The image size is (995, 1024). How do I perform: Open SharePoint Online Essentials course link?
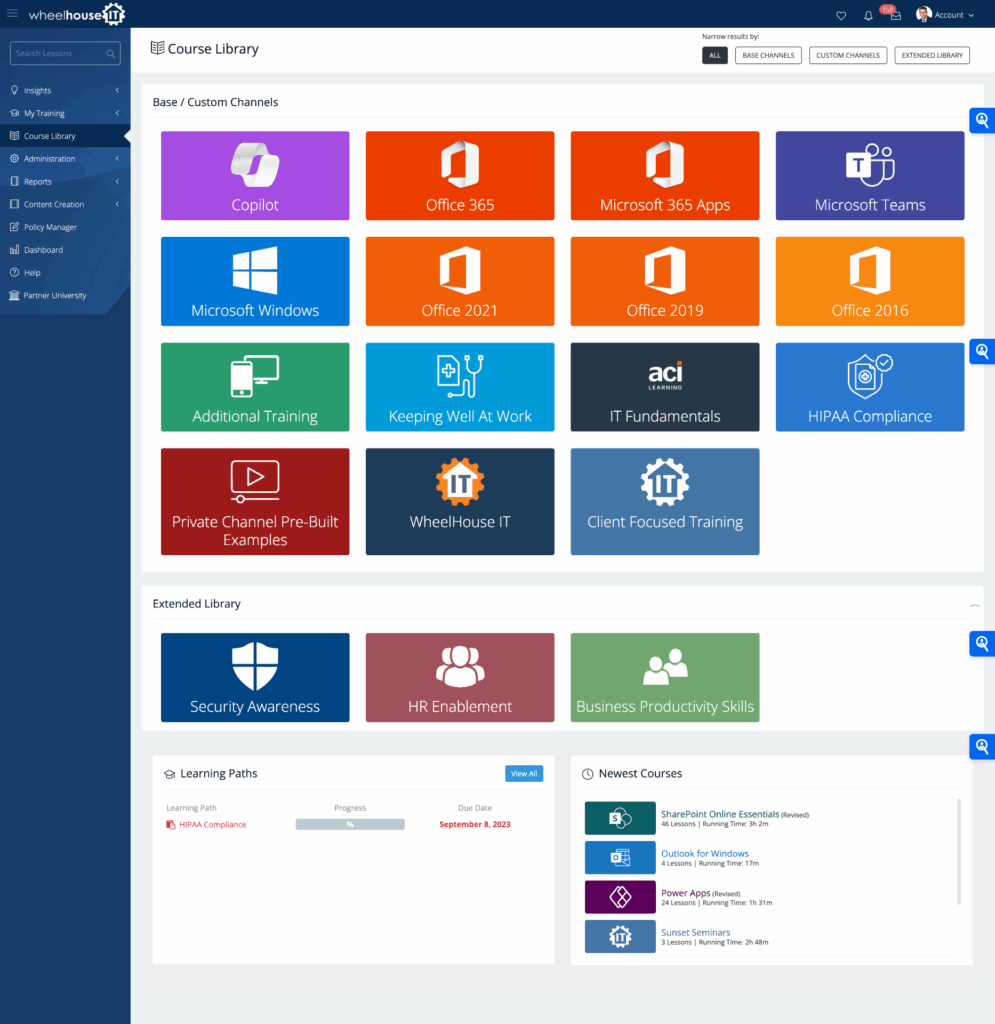[x=719, y=814]
